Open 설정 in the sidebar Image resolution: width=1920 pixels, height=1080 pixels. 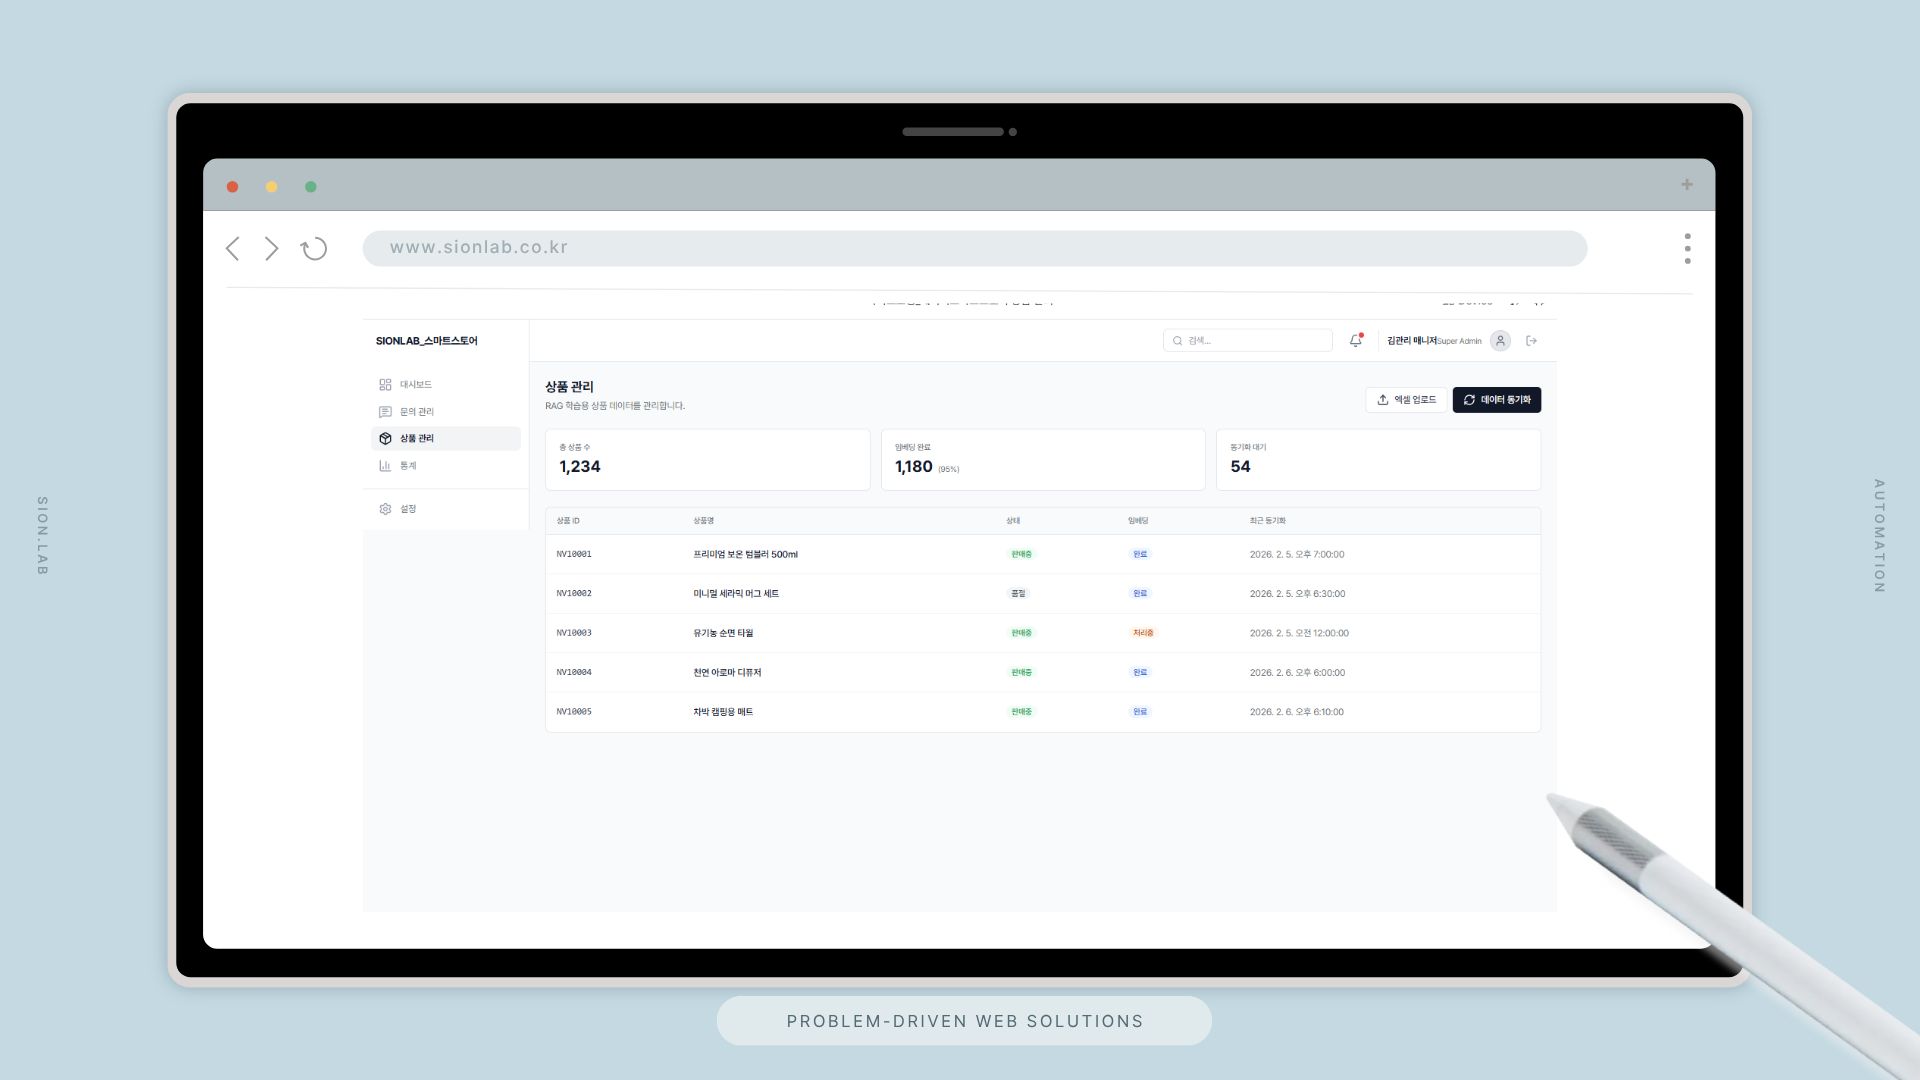pos(407,509)
